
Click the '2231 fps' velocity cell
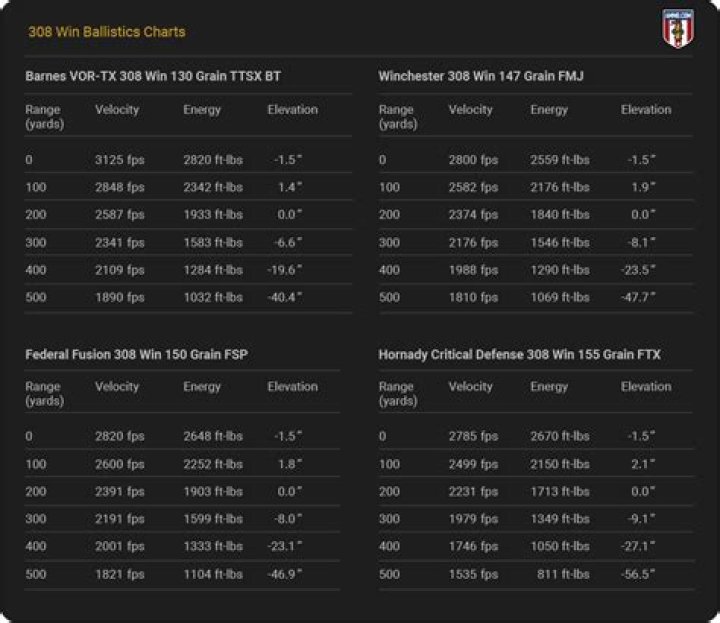(x=473, y=492)
